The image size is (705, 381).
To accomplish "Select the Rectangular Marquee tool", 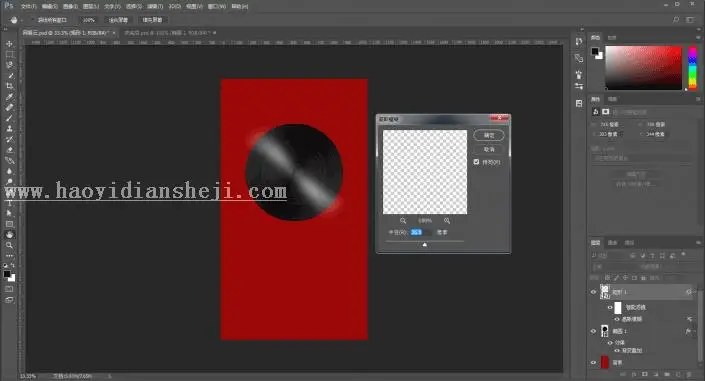I will [x=9, y=55].
